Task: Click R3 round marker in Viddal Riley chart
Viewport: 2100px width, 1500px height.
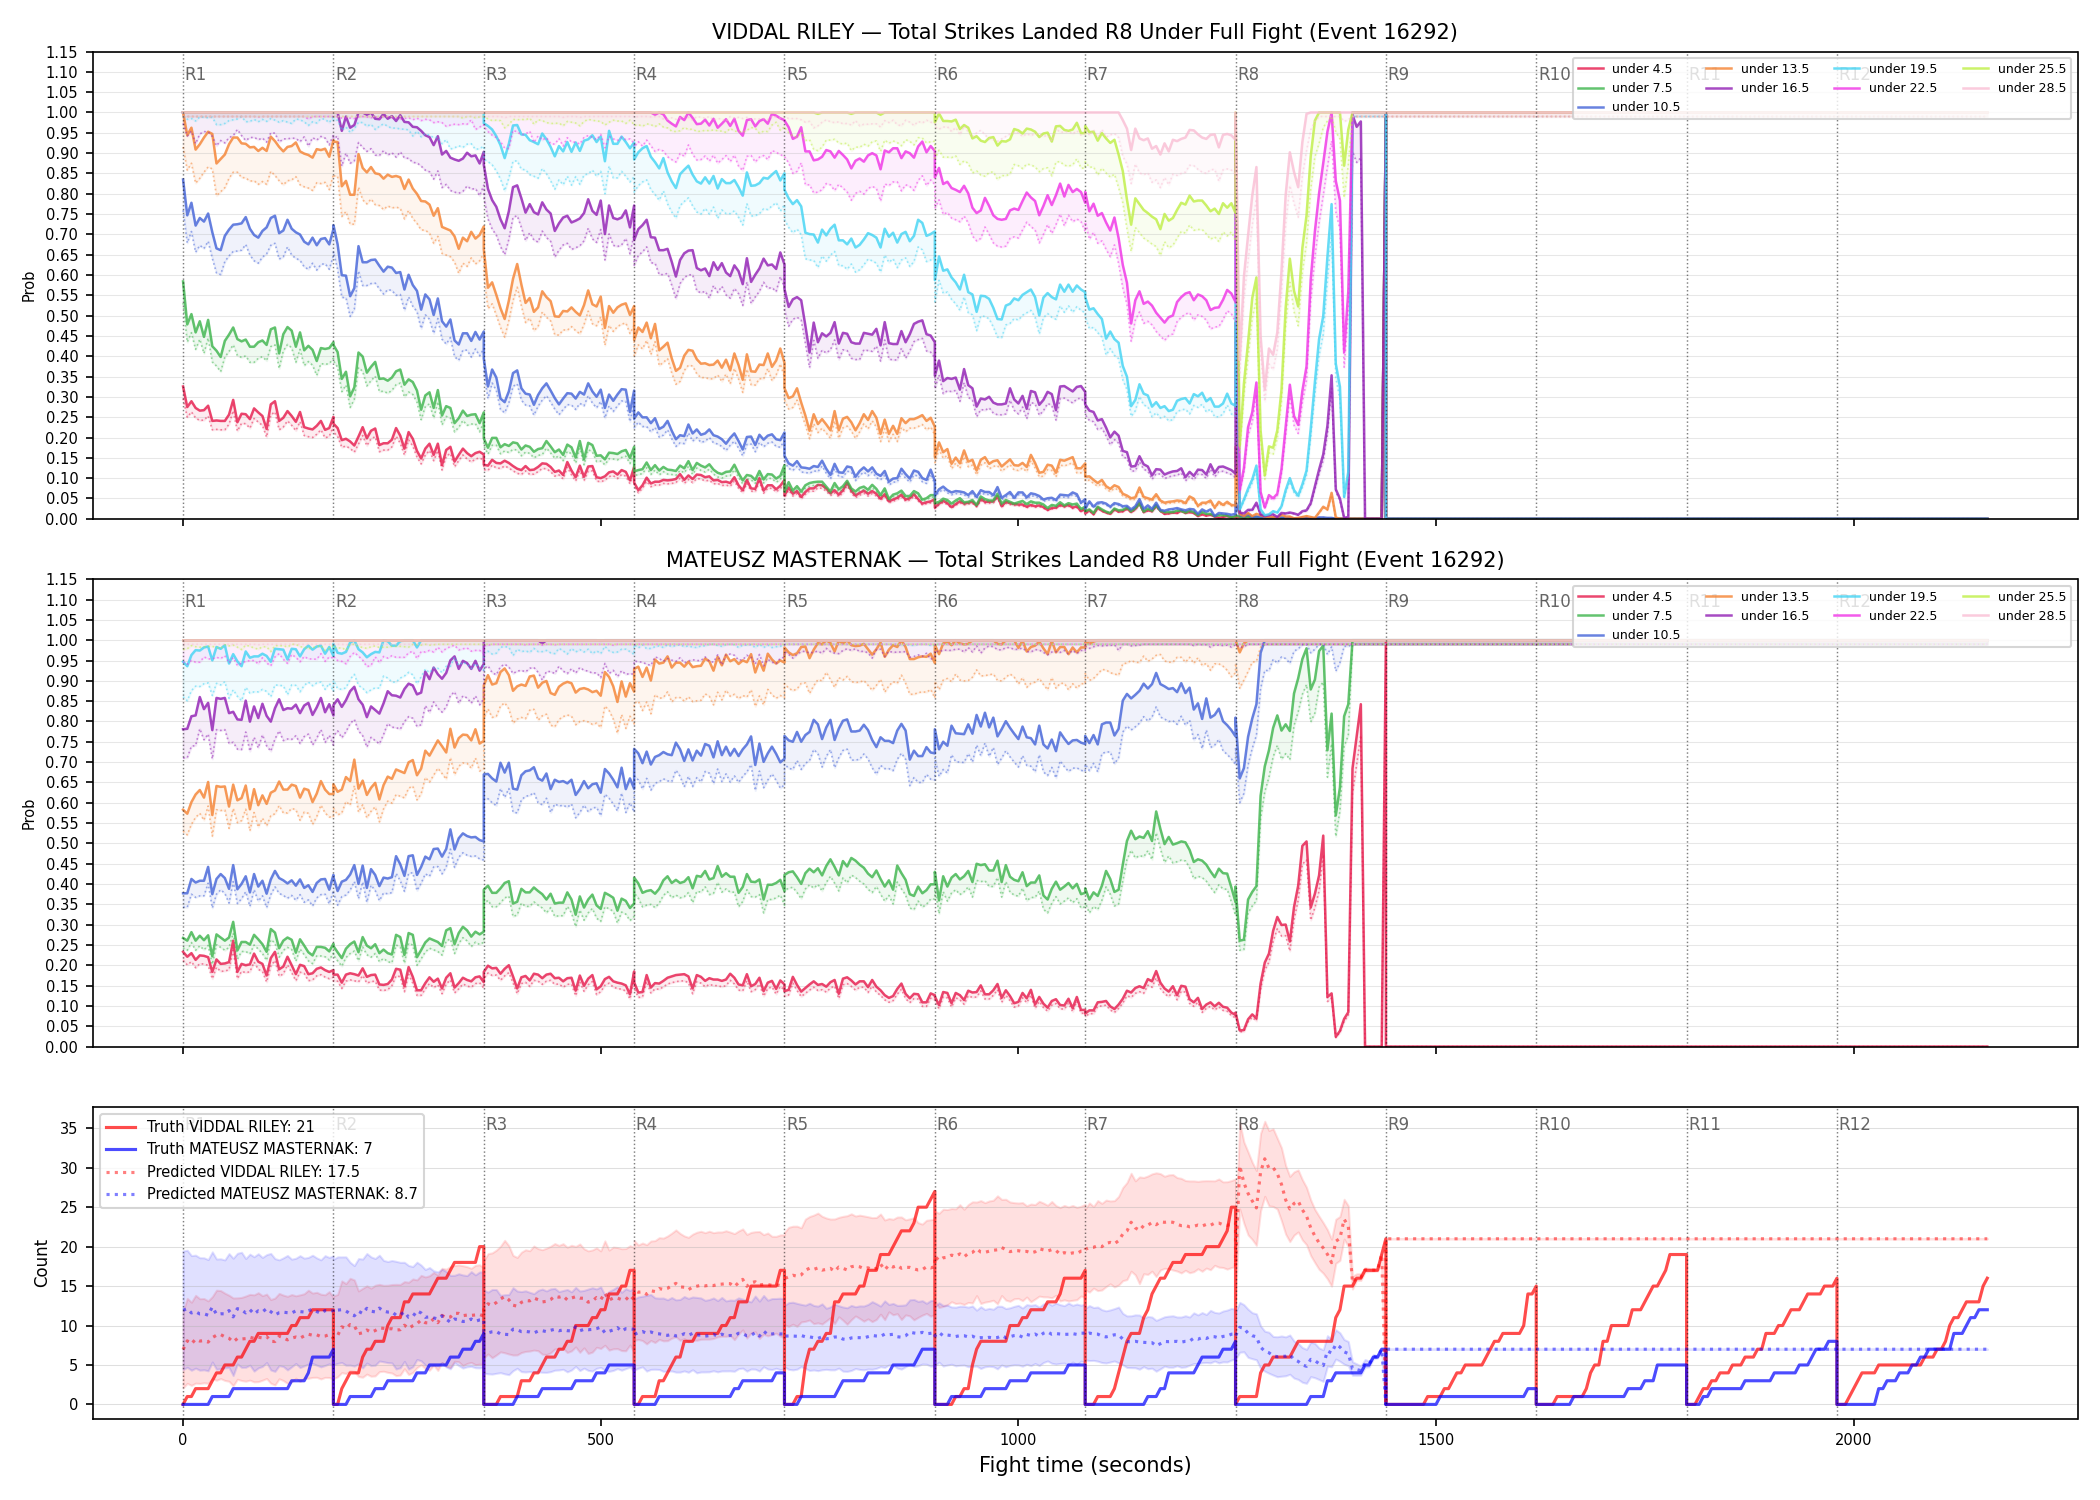Action: pos(496,74)
